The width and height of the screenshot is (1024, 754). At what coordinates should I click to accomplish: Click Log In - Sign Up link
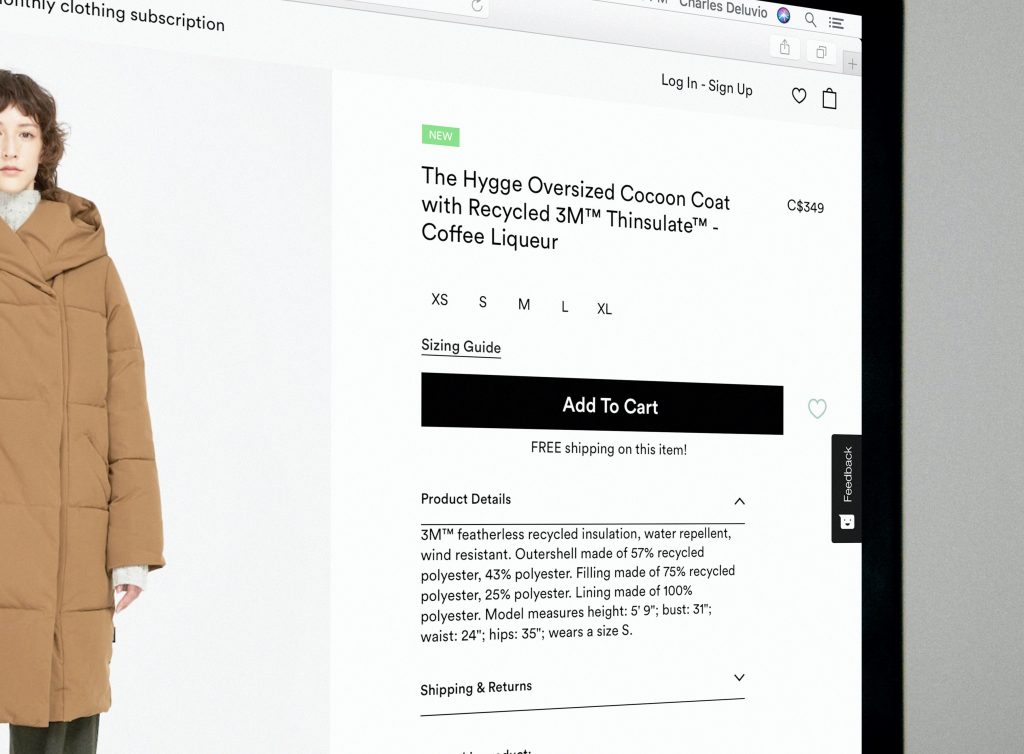(x=707, y=85)
